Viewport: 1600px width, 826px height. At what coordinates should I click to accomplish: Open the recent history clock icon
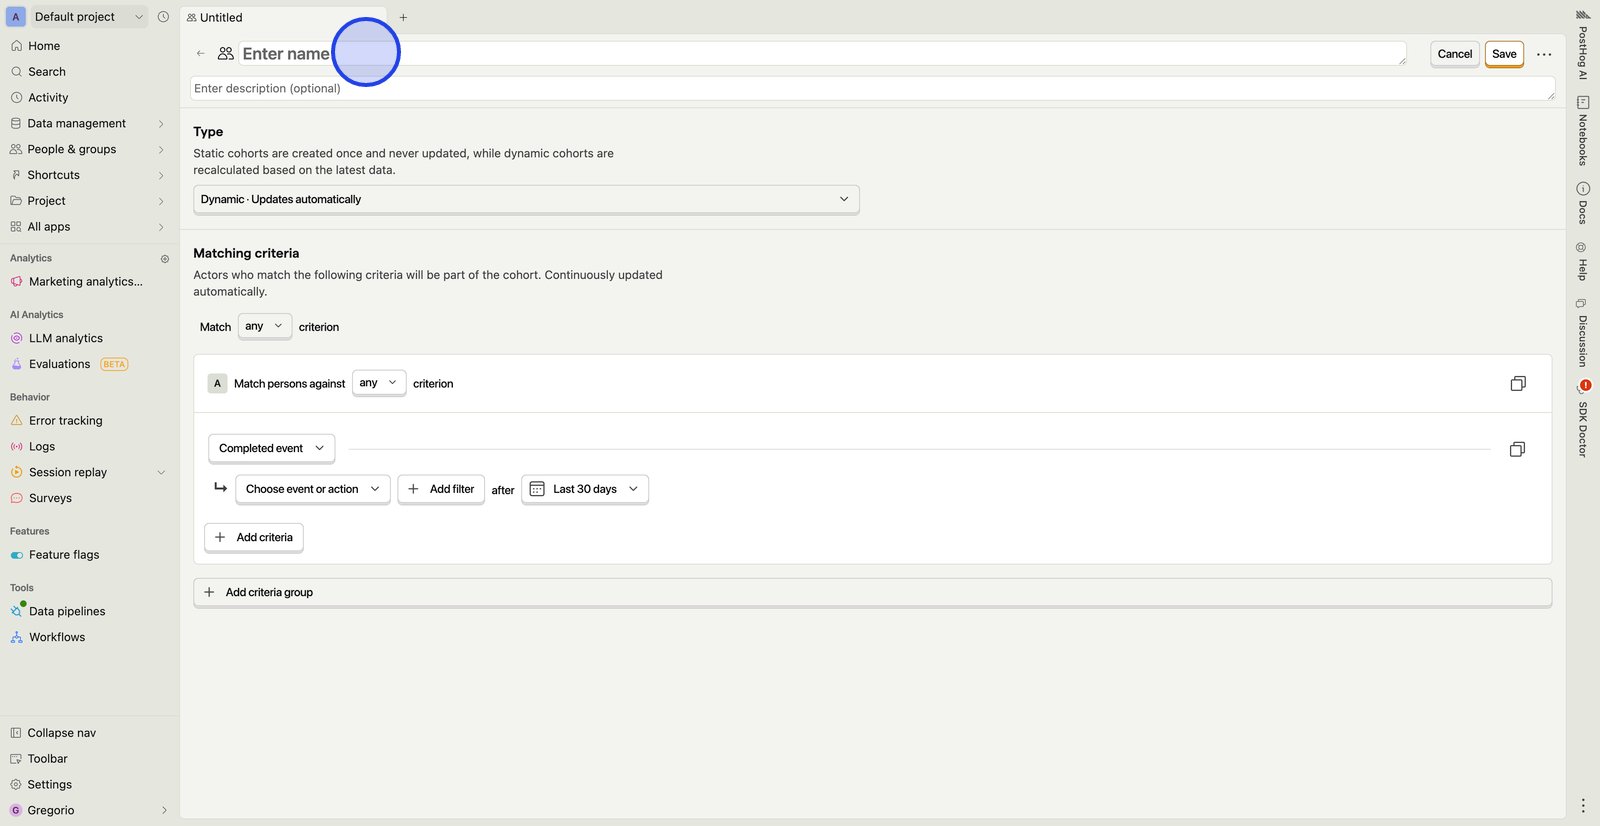click(163, 17)
